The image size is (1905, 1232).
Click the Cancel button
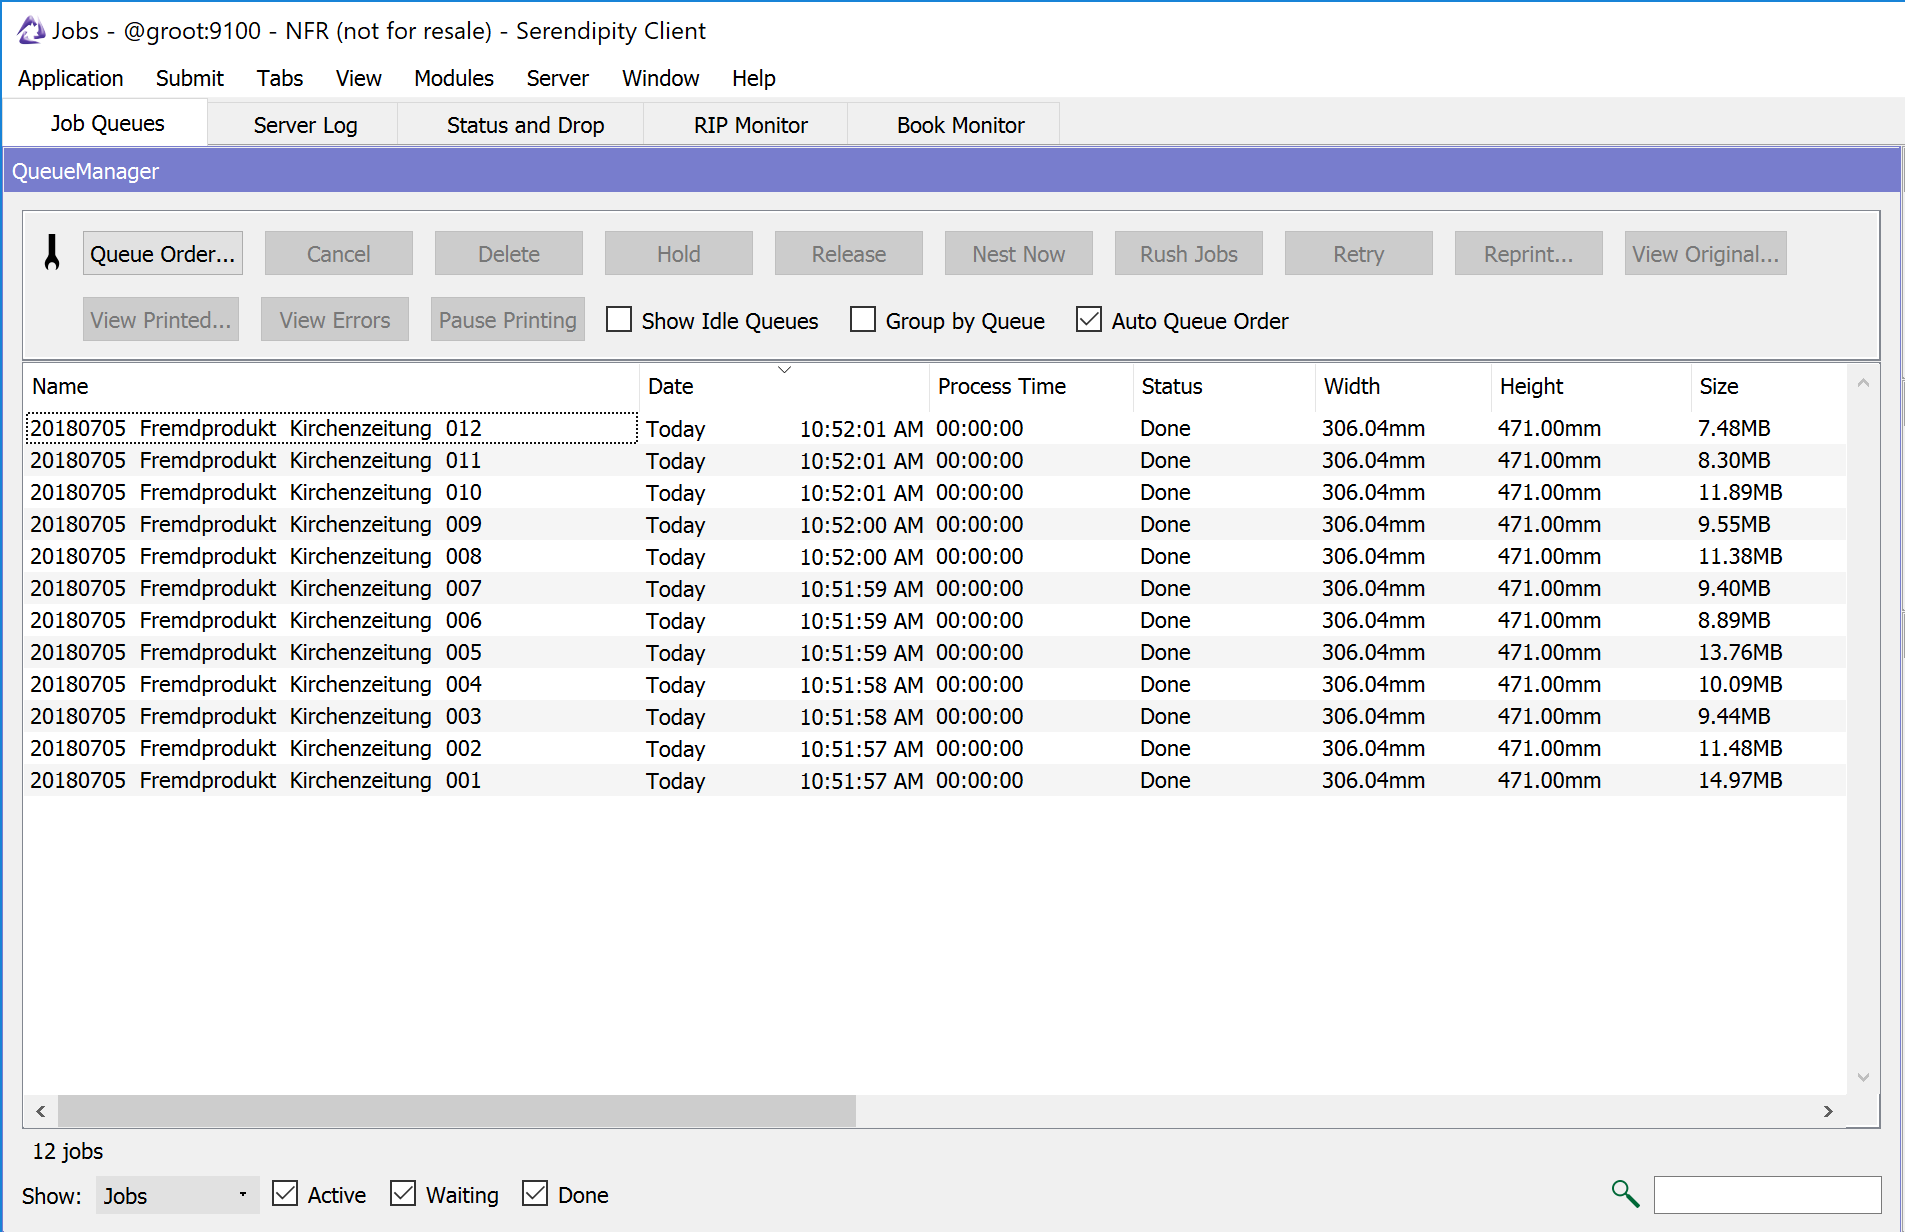pos(339,254)
